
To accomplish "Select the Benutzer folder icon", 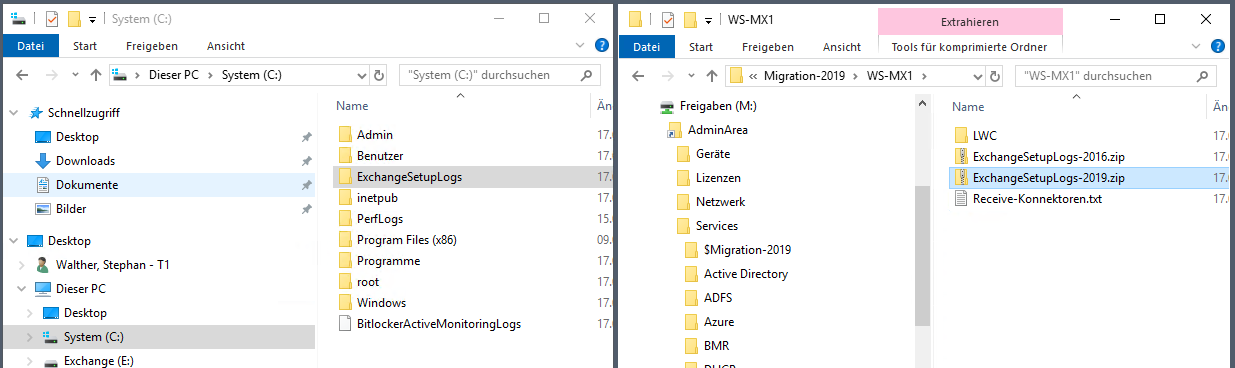I will [345, 156].
